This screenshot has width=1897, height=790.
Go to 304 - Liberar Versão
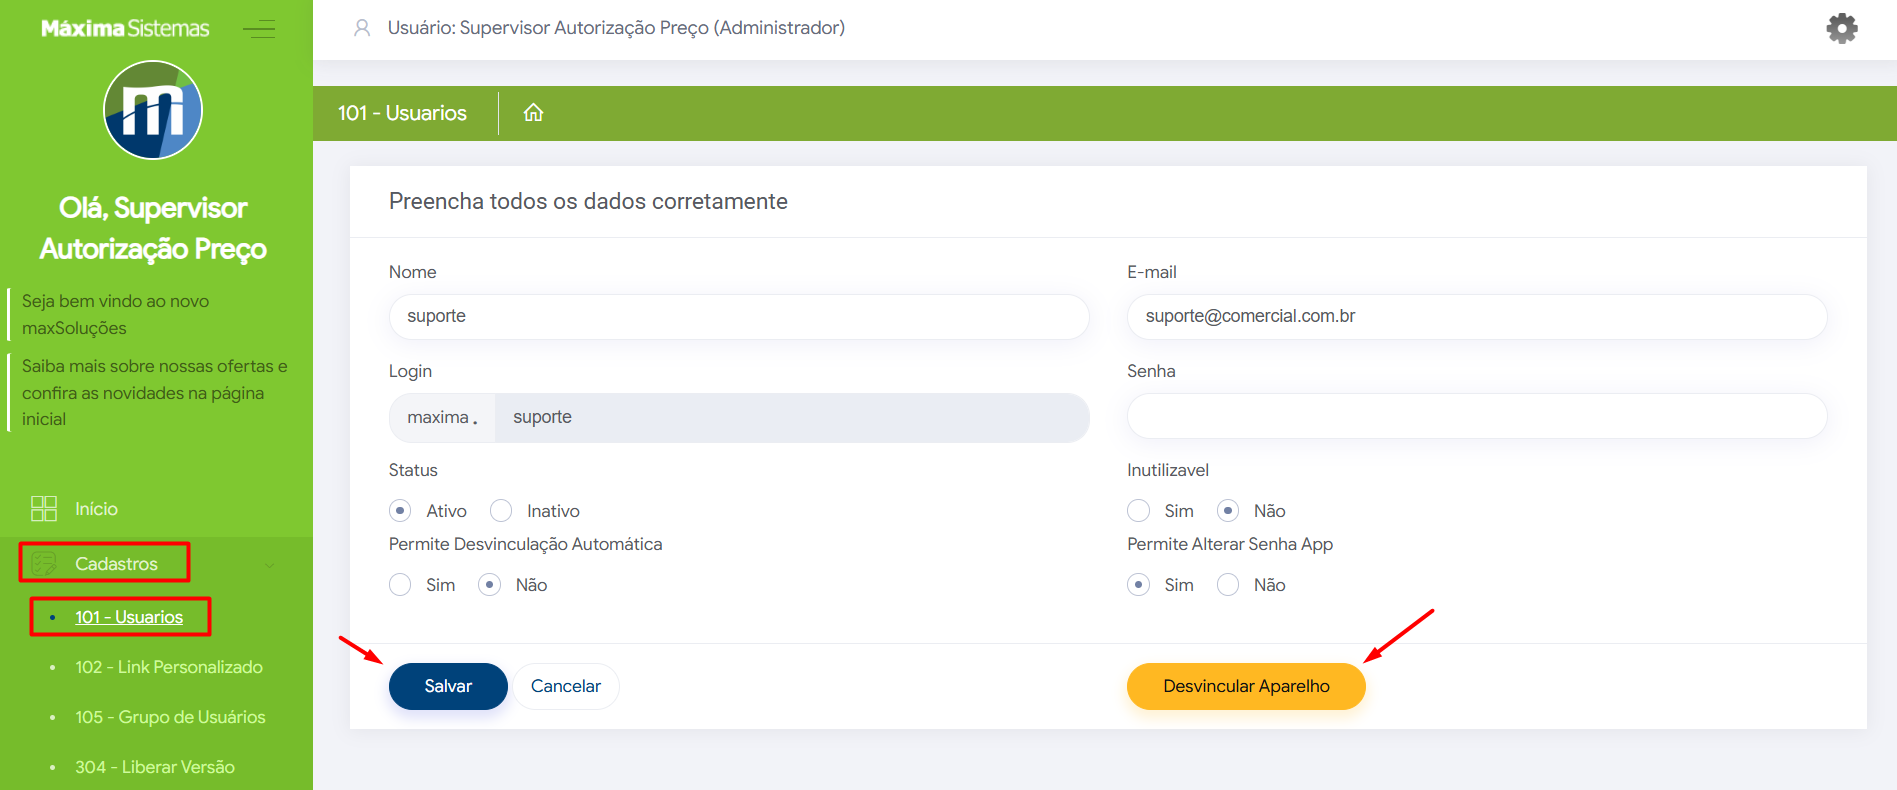[x=155, y=767]
